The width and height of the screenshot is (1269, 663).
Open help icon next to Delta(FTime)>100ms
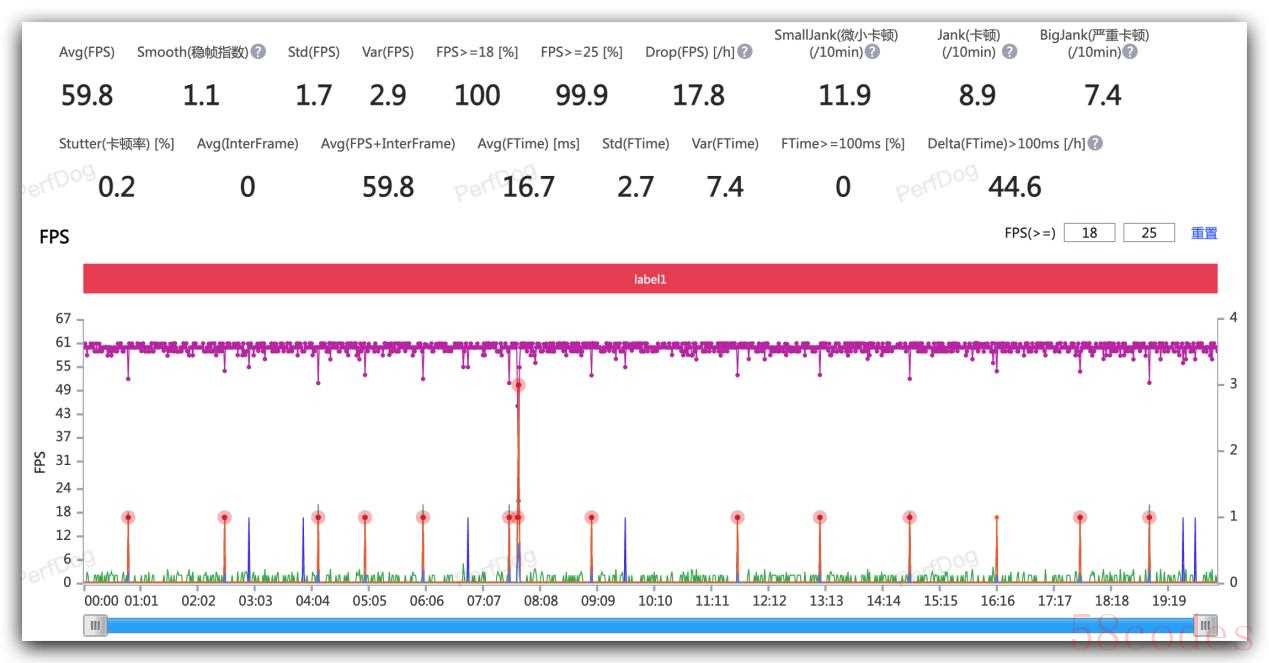(1095, 143)
